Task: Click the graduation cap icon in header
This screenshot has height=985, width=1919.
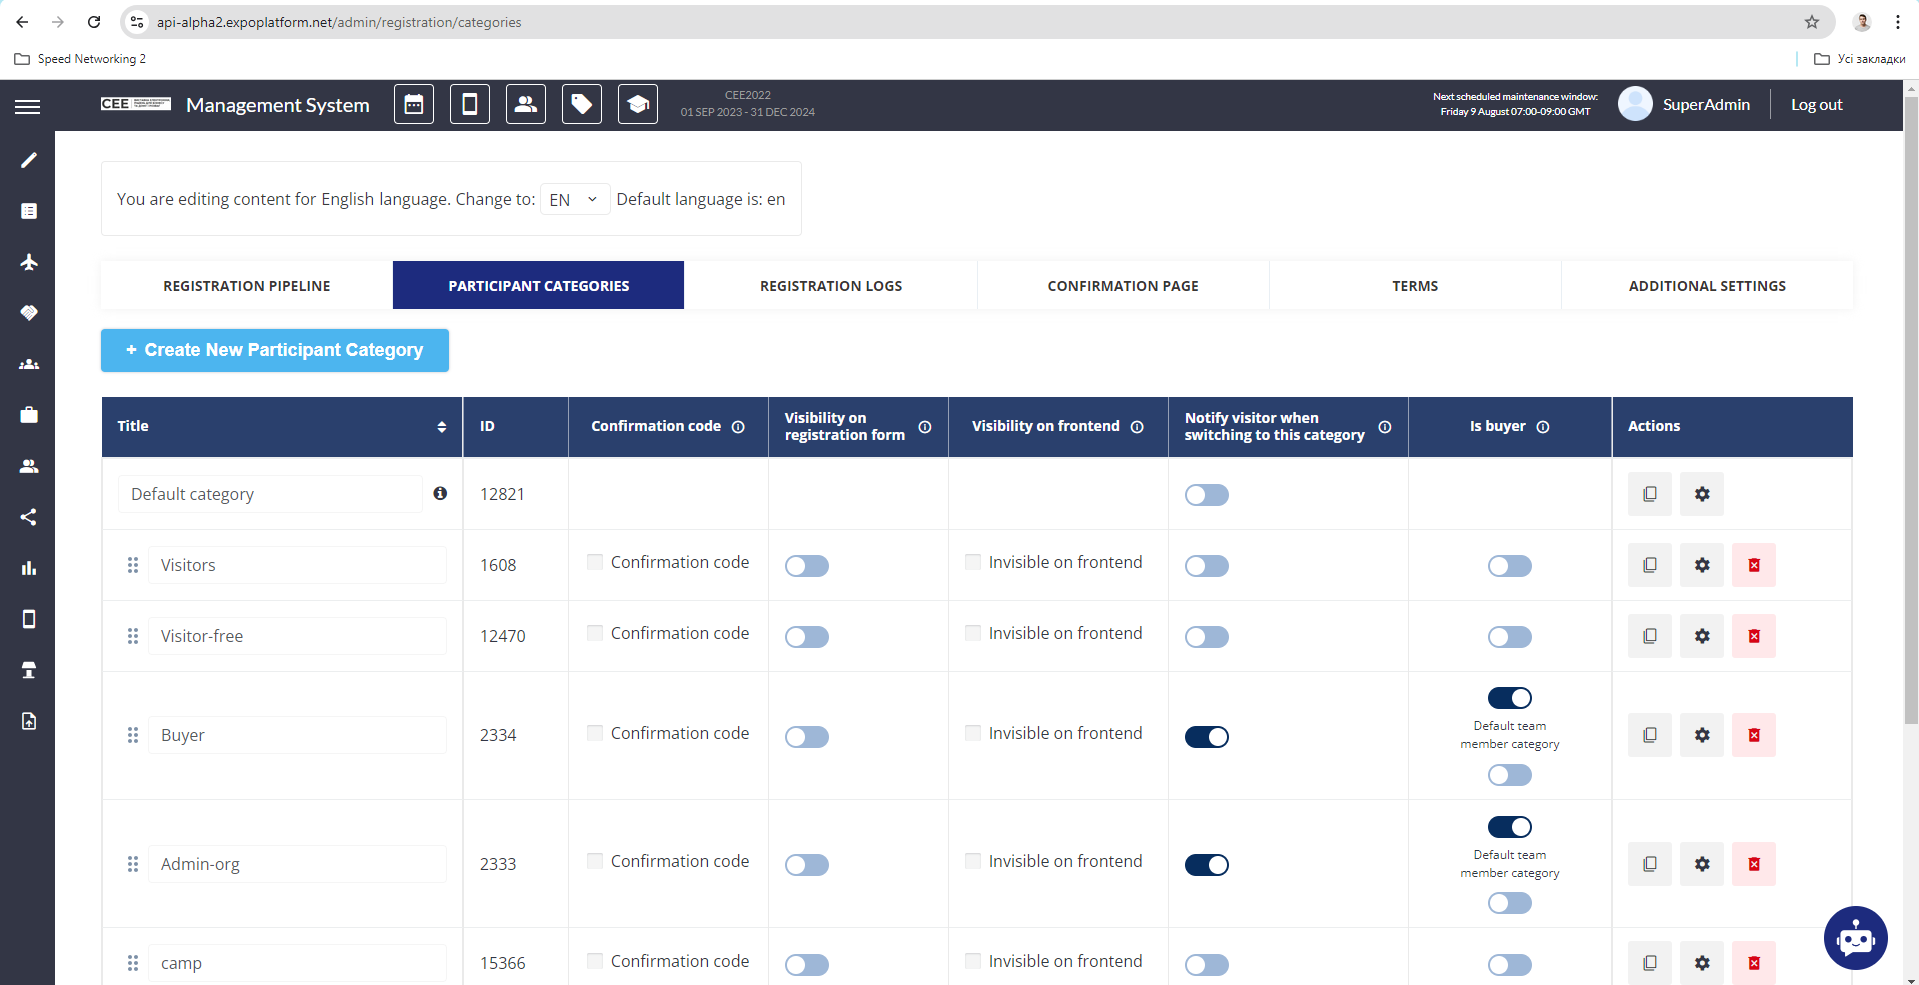Action: [x=637, y=105]
